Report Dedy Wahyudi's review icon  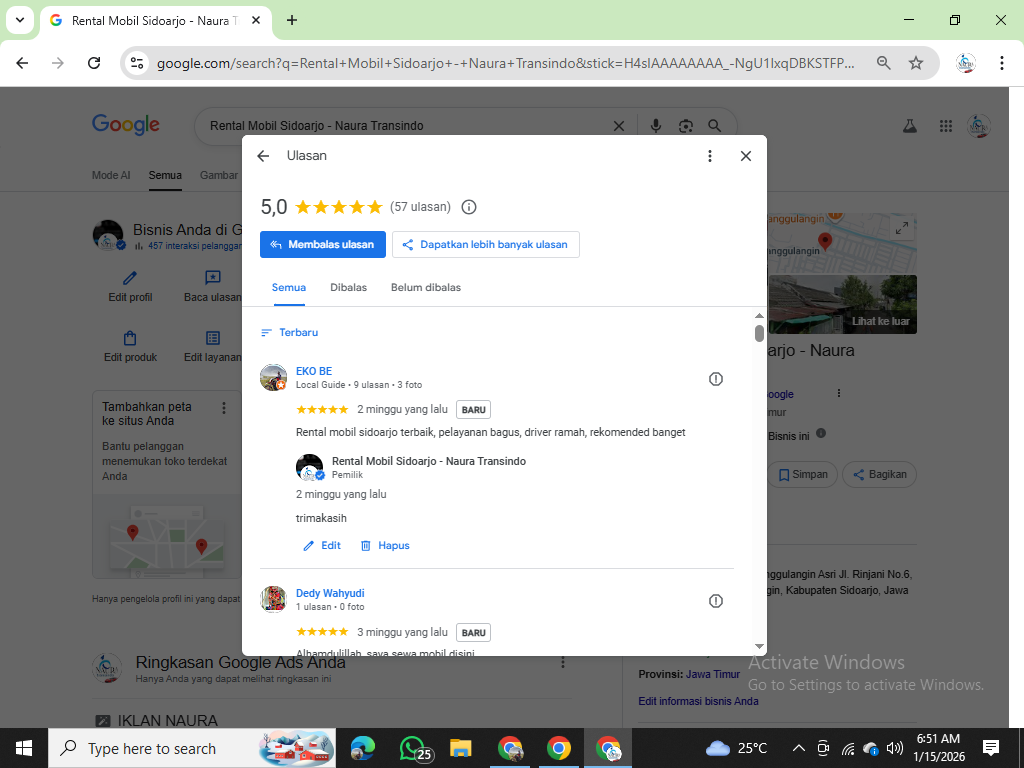pyautogui.click(x=715, y=601)
